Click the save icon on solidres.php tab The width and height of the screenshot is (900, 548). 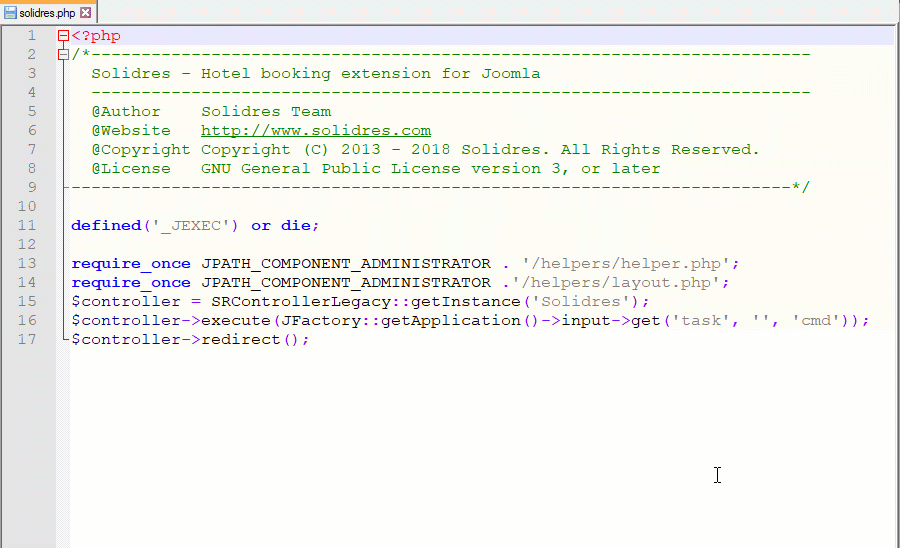(10, 13)
